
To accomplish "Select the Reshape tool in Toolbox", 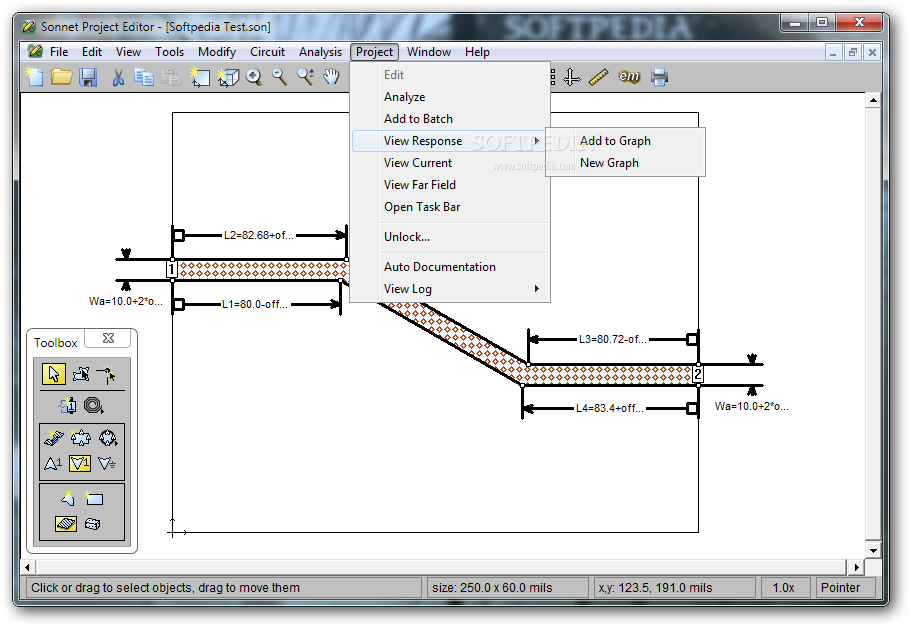I will coord(81,374).
